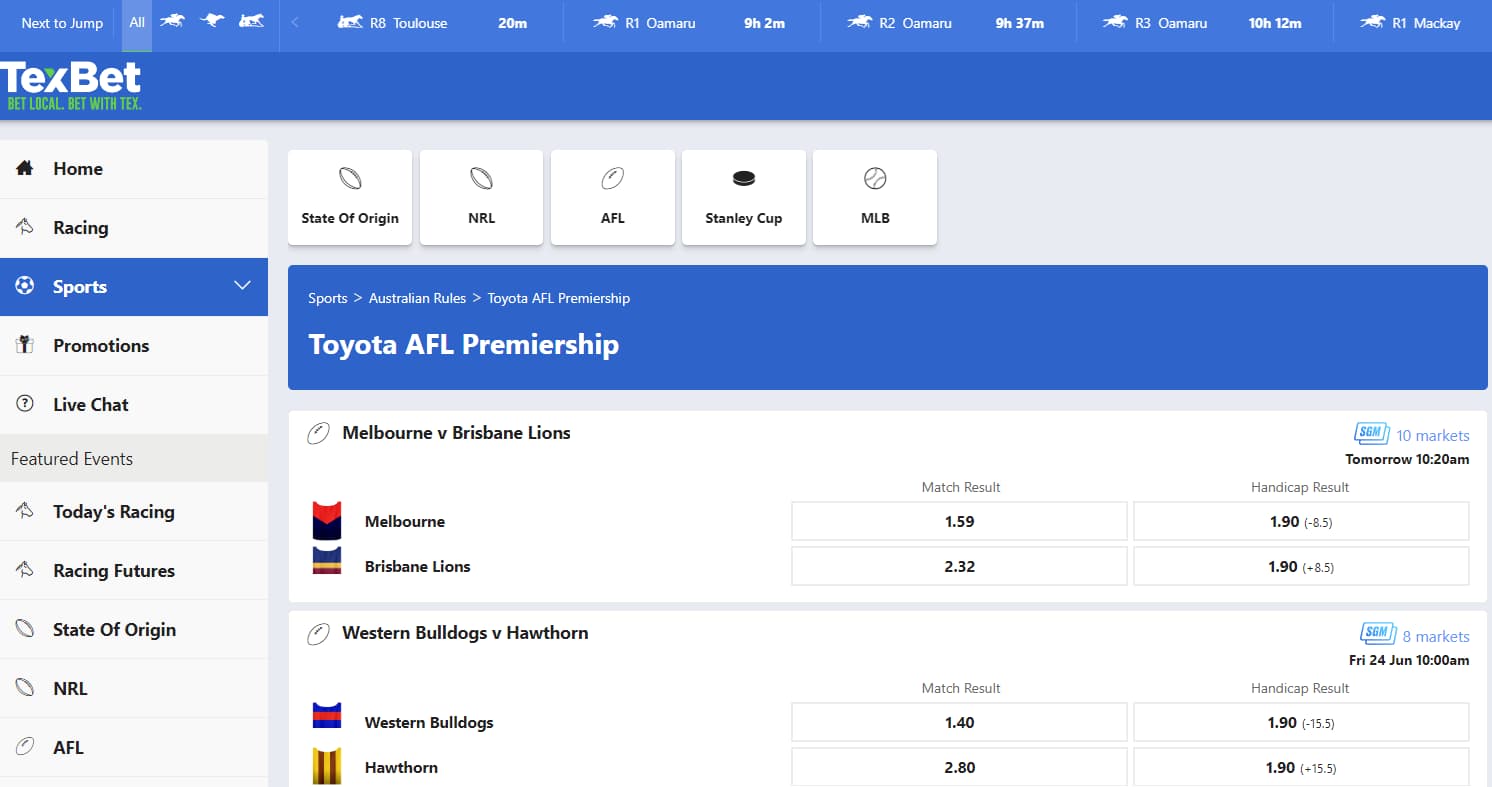The width and height of the screenshot is (1492, 787).
Task: Open Melbourne v Brisbane Lions match
Action: coord(456,433)
